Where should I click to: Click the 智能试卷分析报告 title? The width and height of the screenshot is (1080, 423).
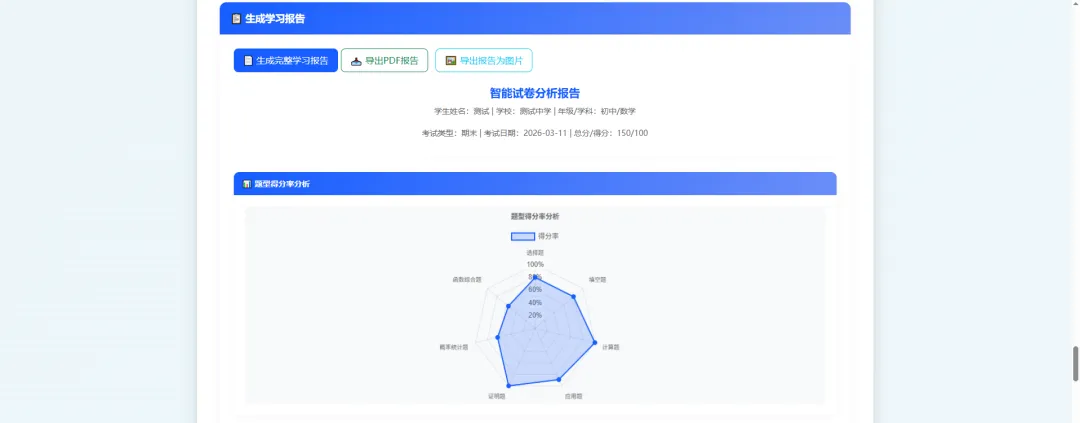pos(534,93)
